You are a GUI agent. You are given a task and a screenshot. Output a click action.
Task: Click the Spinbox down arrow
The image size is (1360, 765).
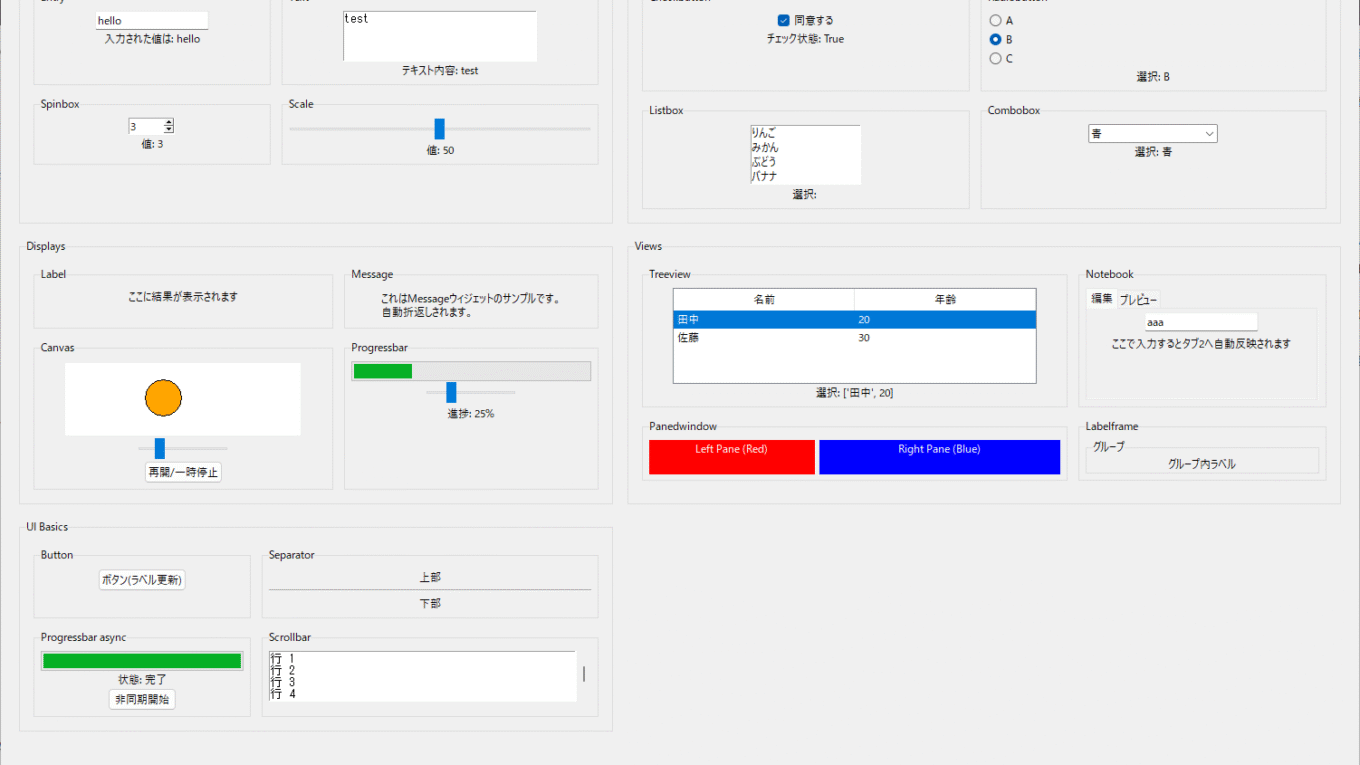coord(169,130)
